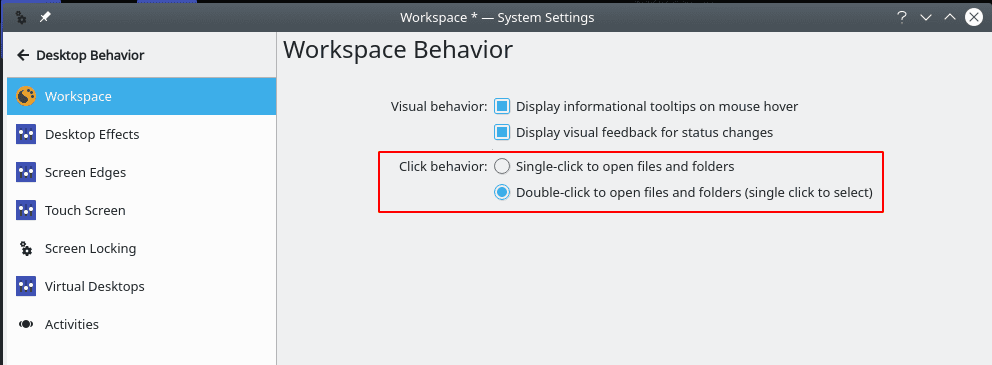Click the pin icon in title bar
992x365 pixels.
[x=45, y=18]
